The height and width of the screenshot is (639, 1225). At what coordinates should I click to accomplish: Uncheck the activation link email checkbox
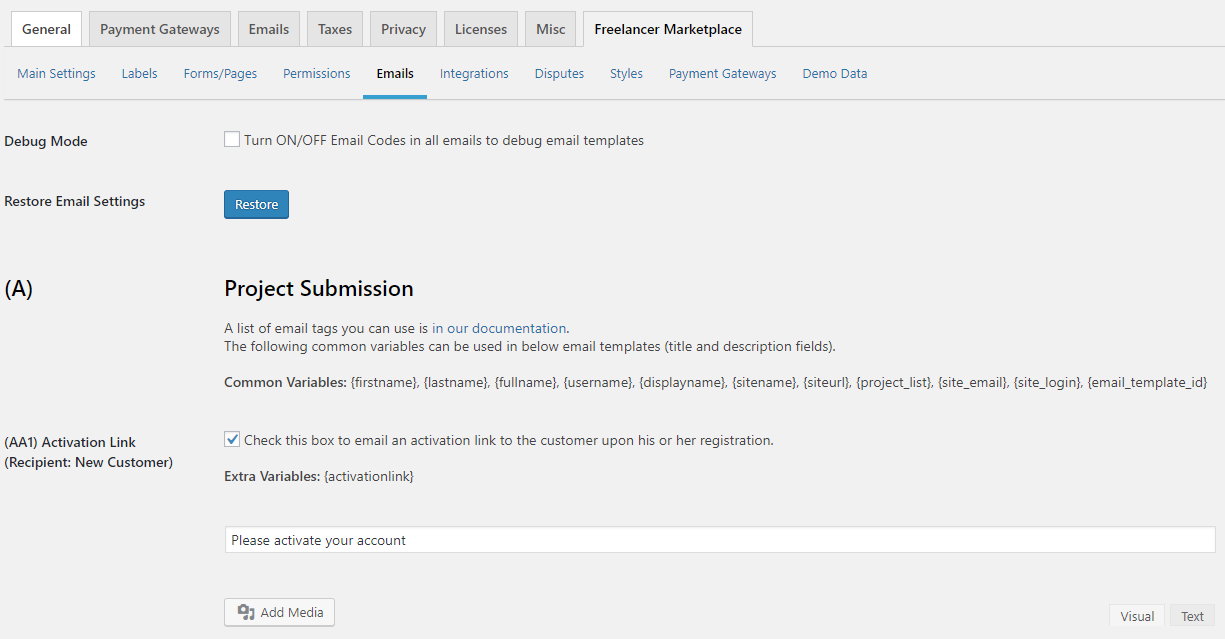point(232,439)
